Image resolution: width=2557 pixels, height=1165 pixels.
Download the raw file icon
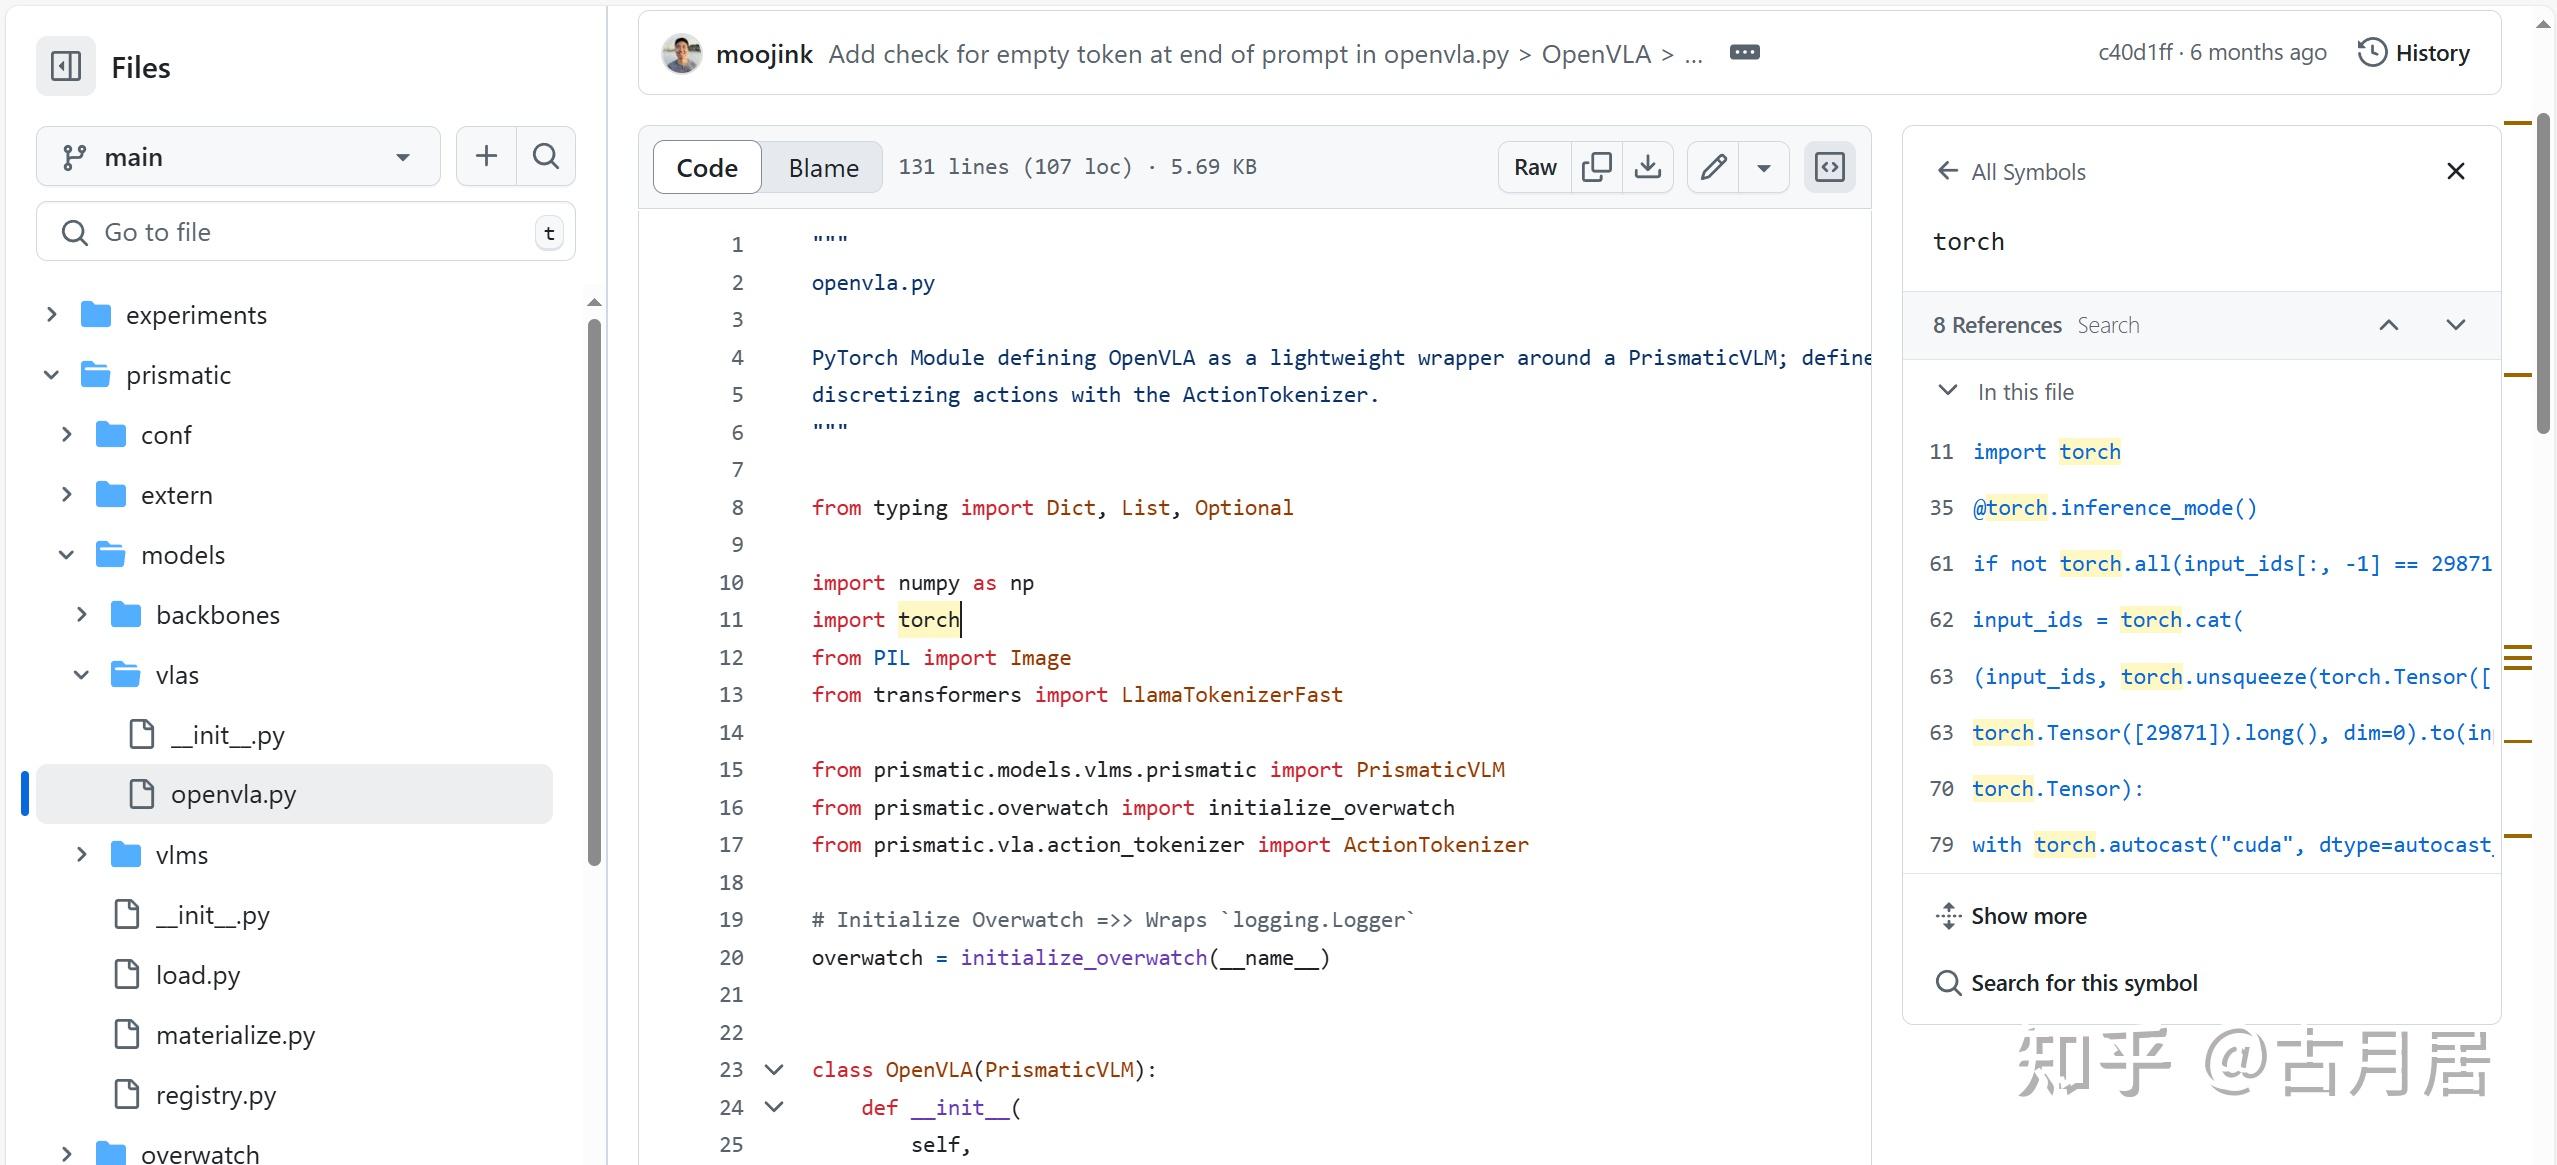[x=1648, y=167]
